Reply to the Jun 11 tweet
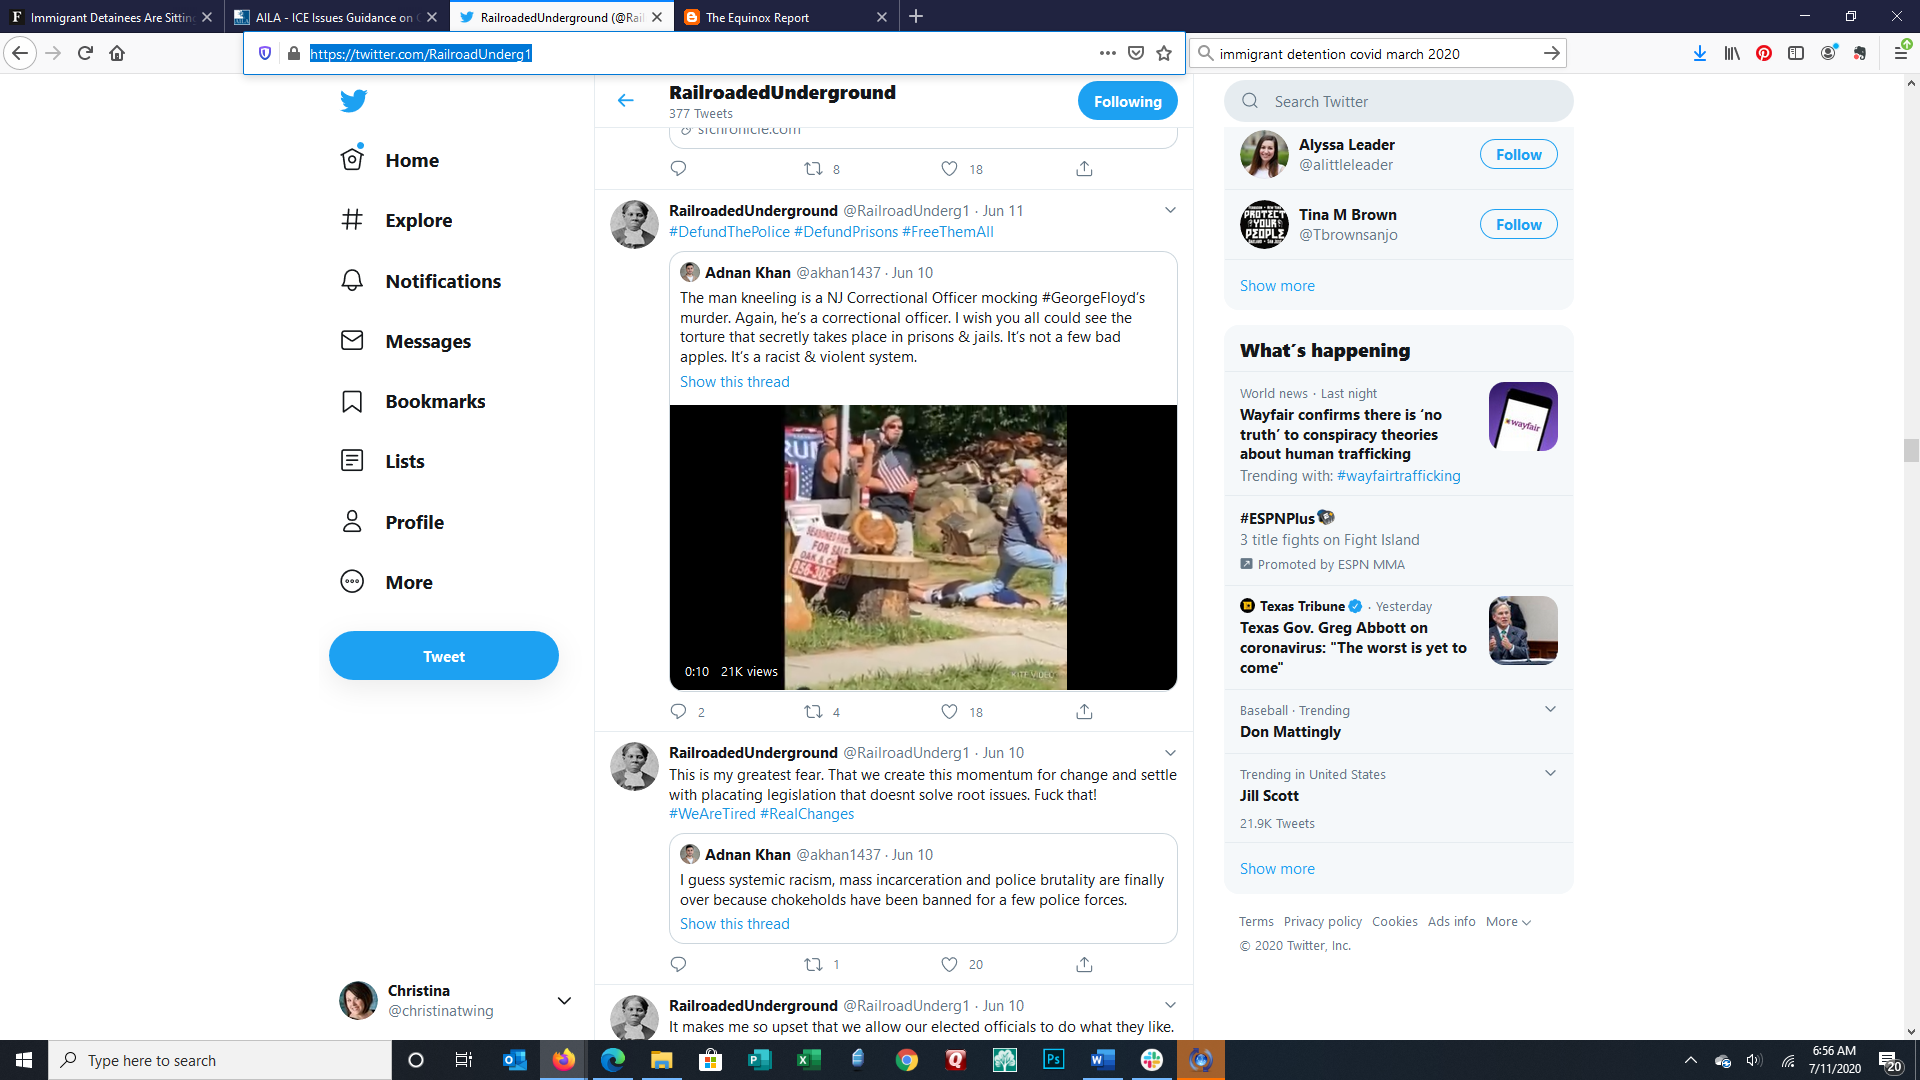This screenshot has height=1080, width=1920. click(678, 712)
